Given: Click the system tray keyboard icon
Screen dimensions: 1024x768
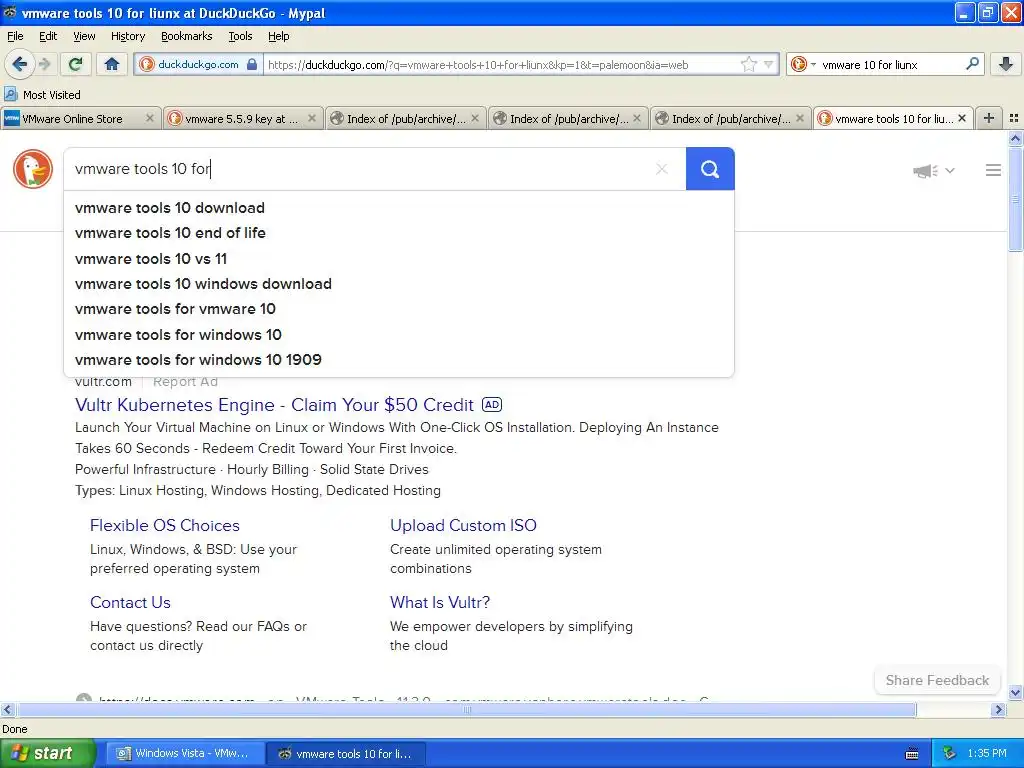Looking at the screenshot, I should [x=912, y=754].
